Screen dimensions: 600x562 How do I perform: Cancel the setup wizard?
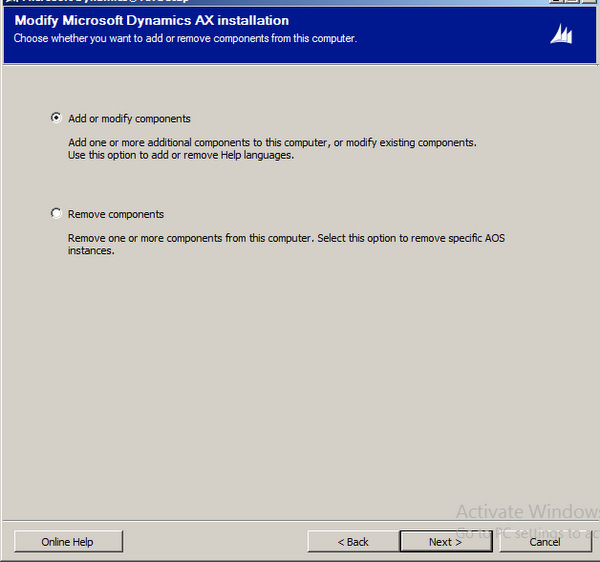pyautogui.click(x=545, y=541)
